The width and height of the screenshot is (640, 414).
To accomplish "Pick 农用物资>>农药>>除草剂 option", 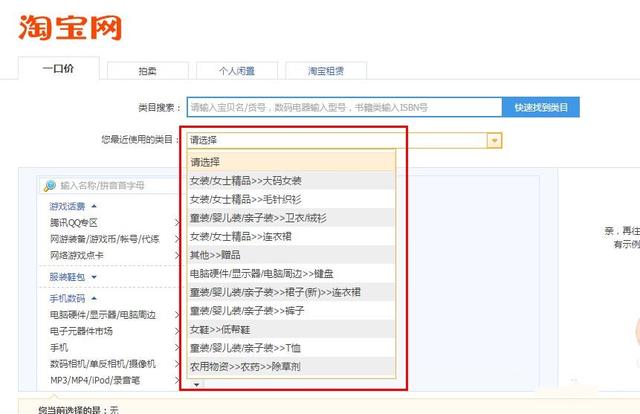I will pos(291,367).
